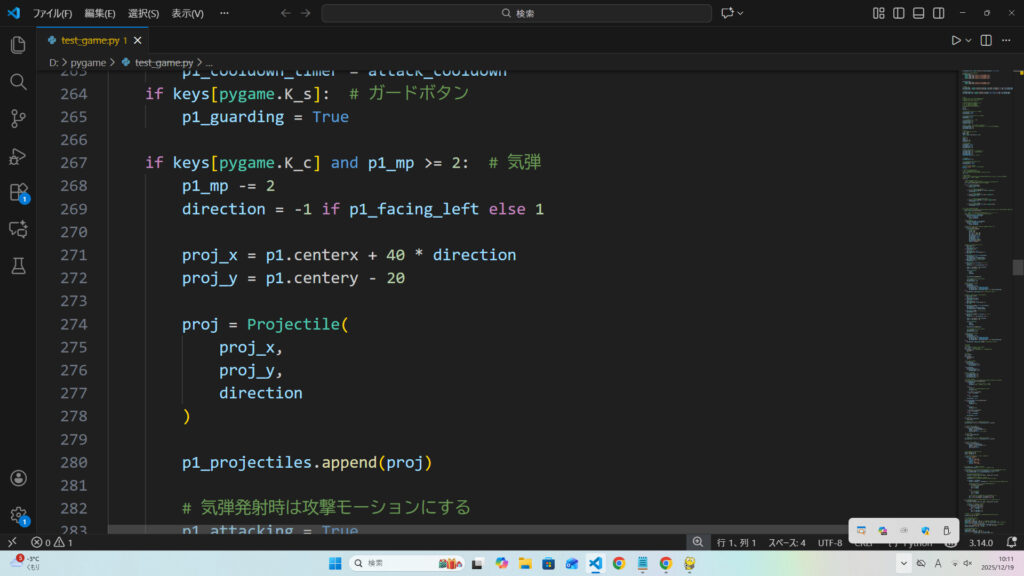Open the Source Control view
This screenshot has height=576, width=1024.
pos(17,119)
